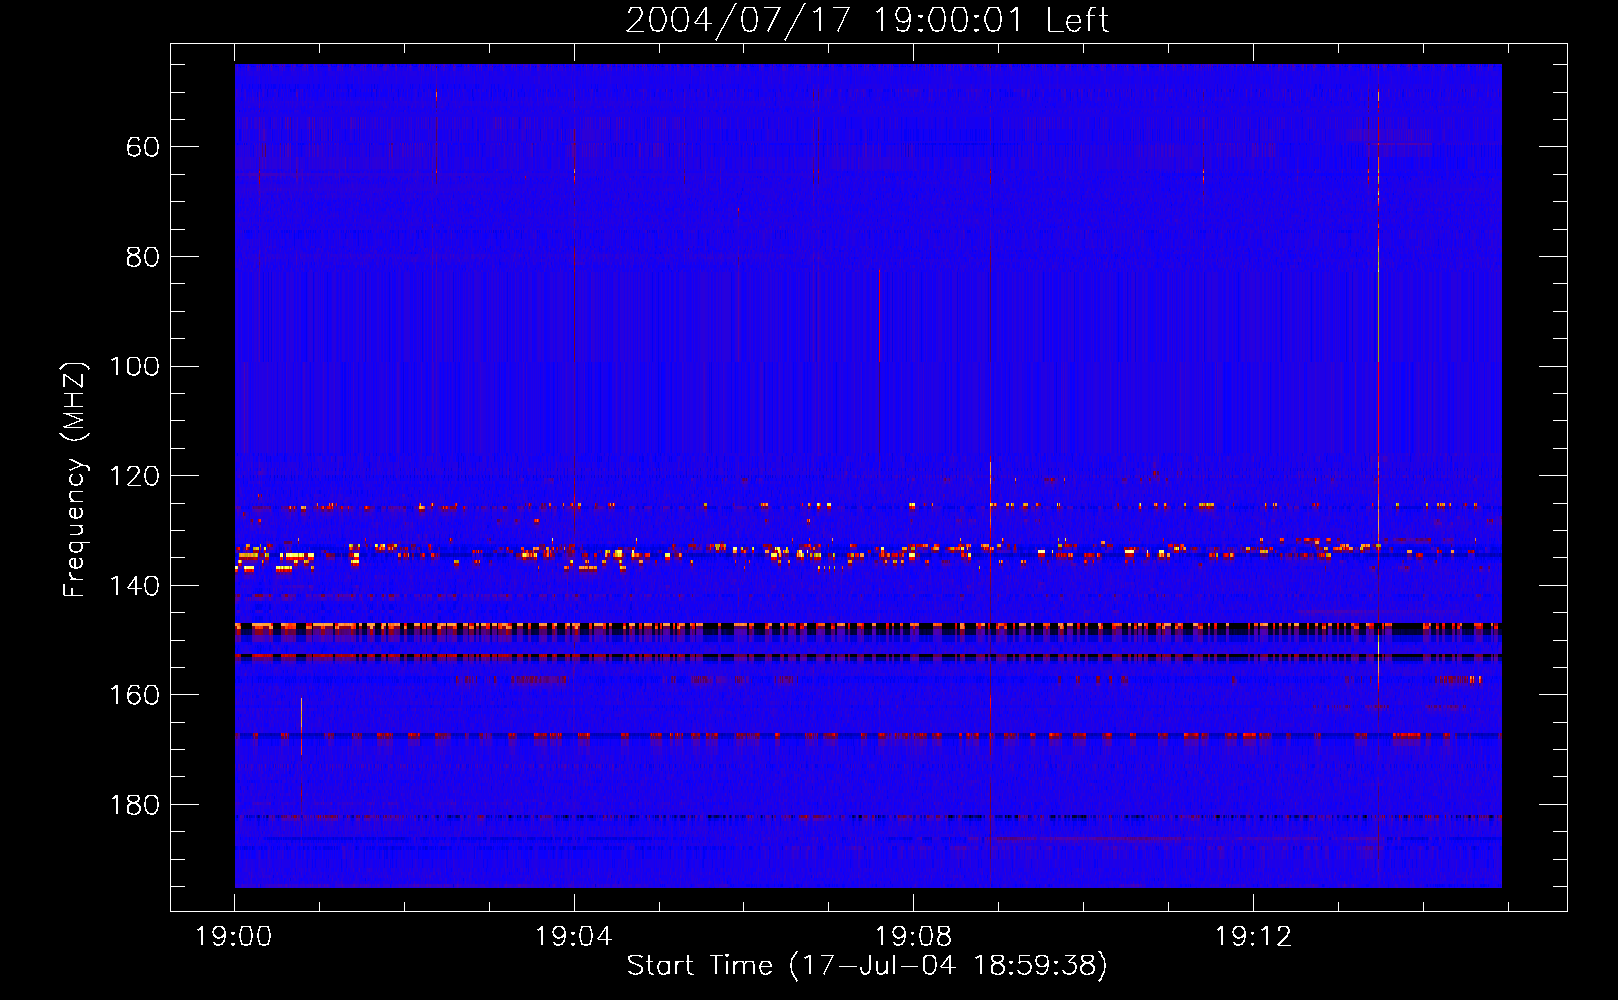This screenshot has height=1000, width=1618.
Task: Click the bright yellow vertical burst line near 19:13
Action: tap(1378, 475)
